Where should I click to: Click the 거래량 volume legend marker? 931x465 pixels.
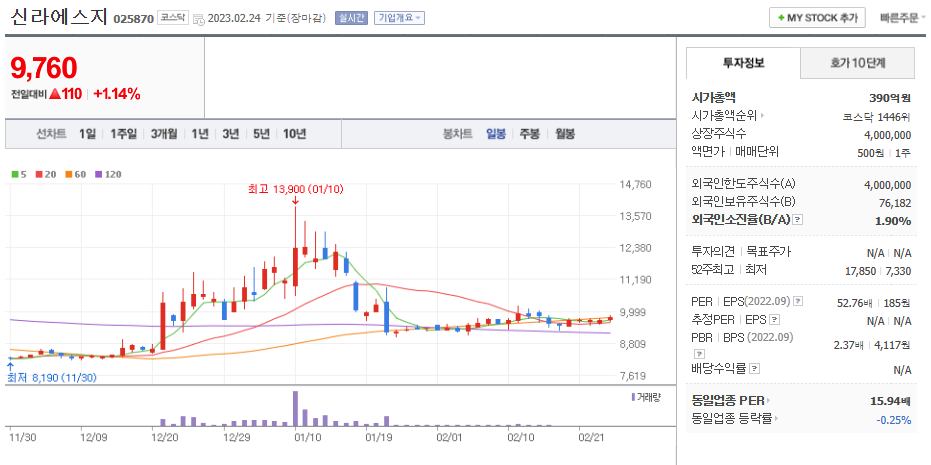coord(633,396)
